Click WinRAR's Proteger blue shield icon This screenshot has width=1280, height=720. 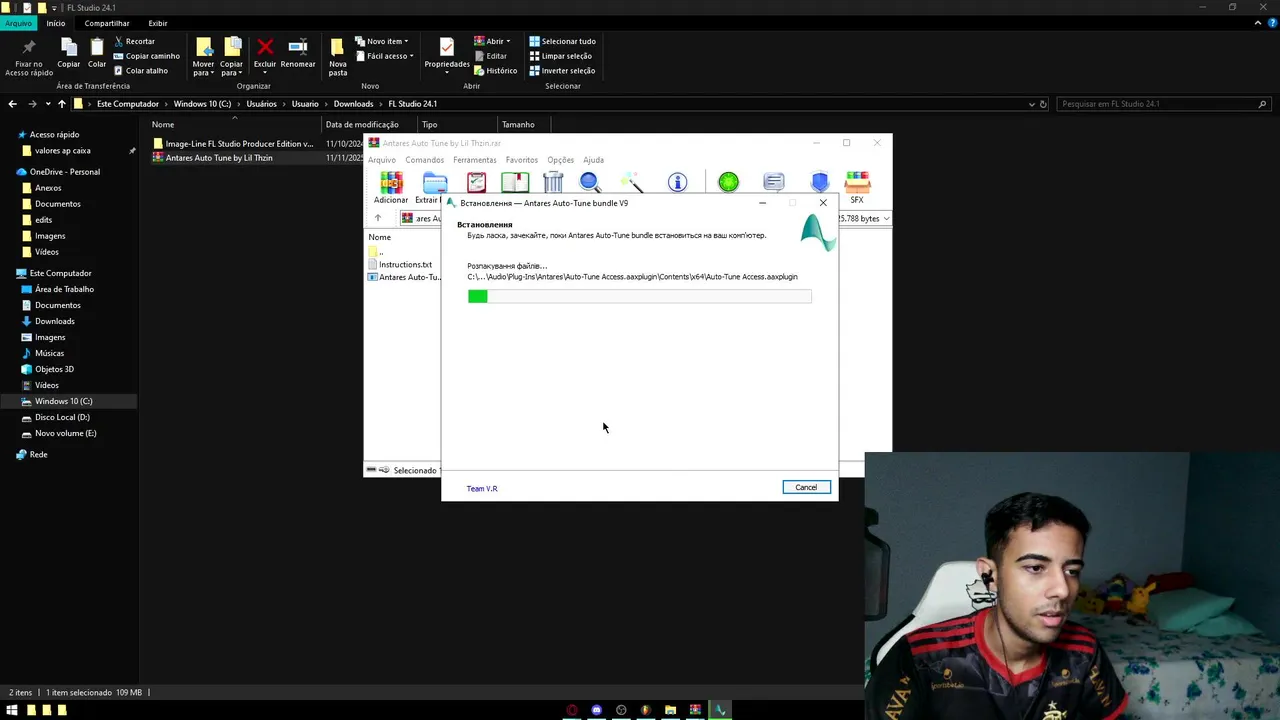pyautogui.click(x=819, y=182)
